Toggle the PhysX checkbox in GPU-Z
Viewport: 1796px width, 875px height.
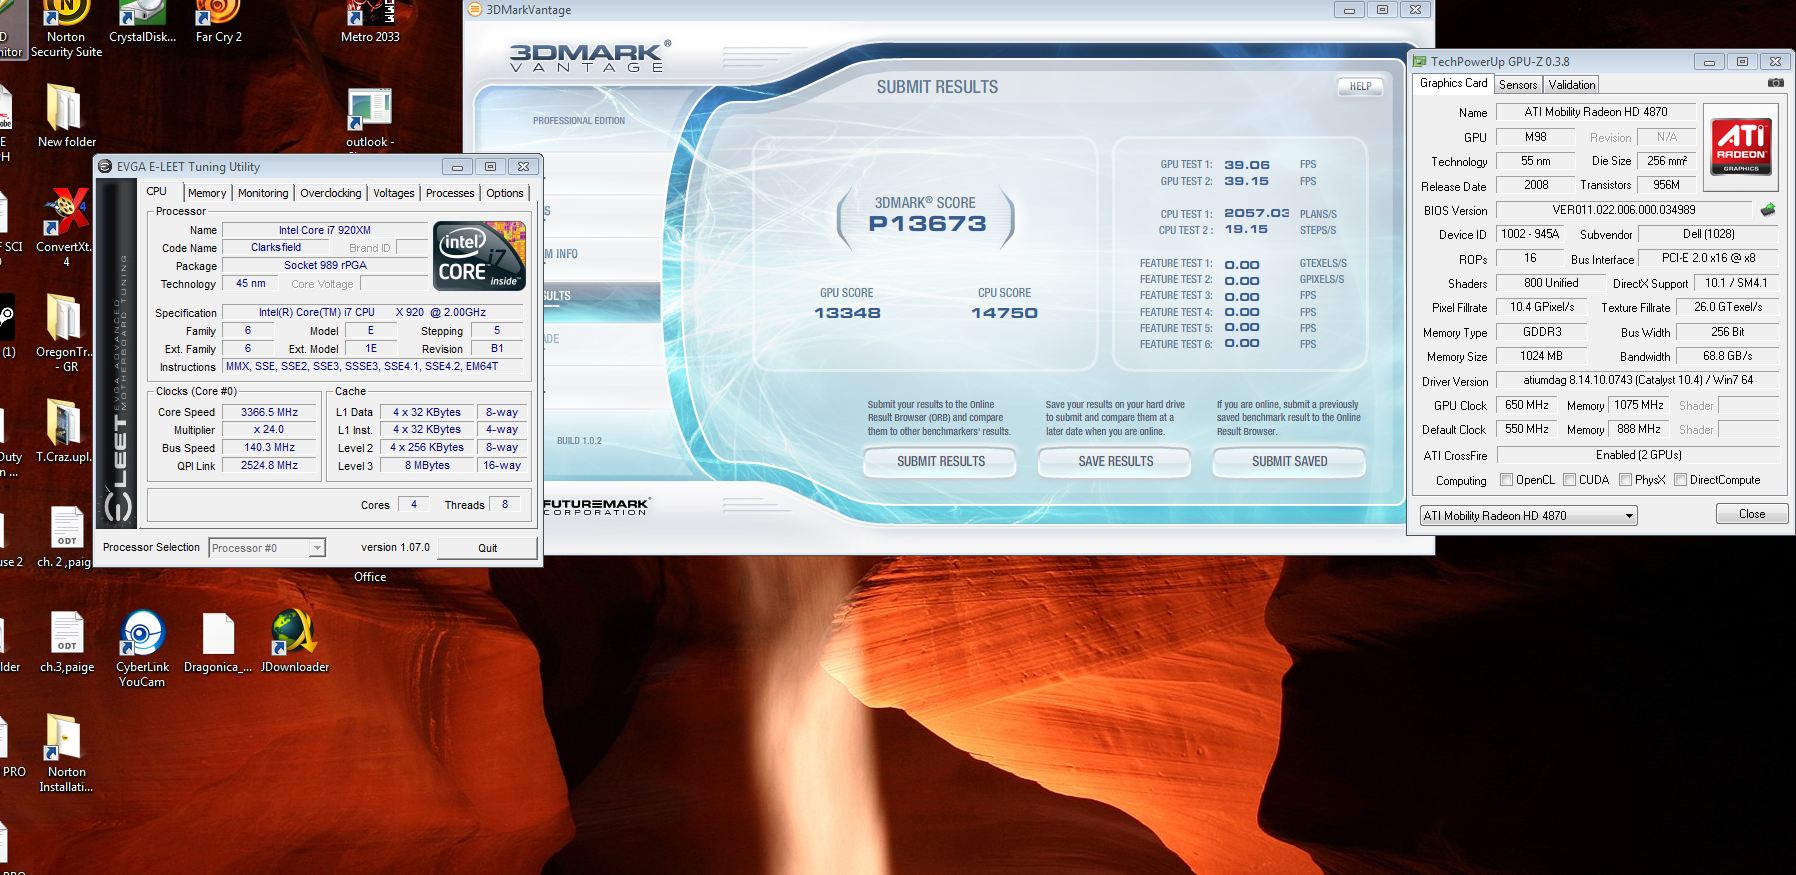[x=1625, y=480]
